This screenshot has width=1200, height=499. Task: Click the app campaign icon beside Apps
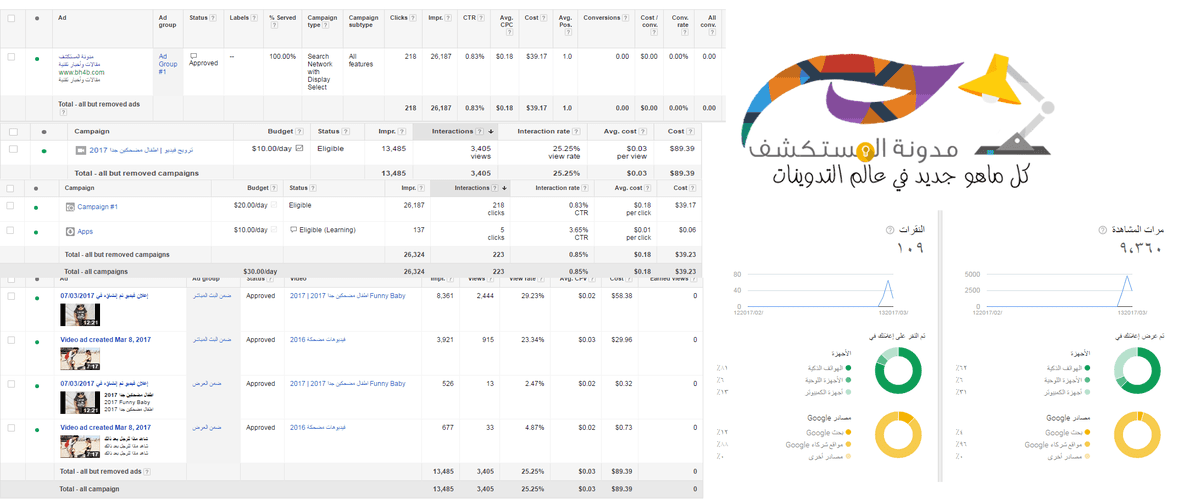(71, 231)
